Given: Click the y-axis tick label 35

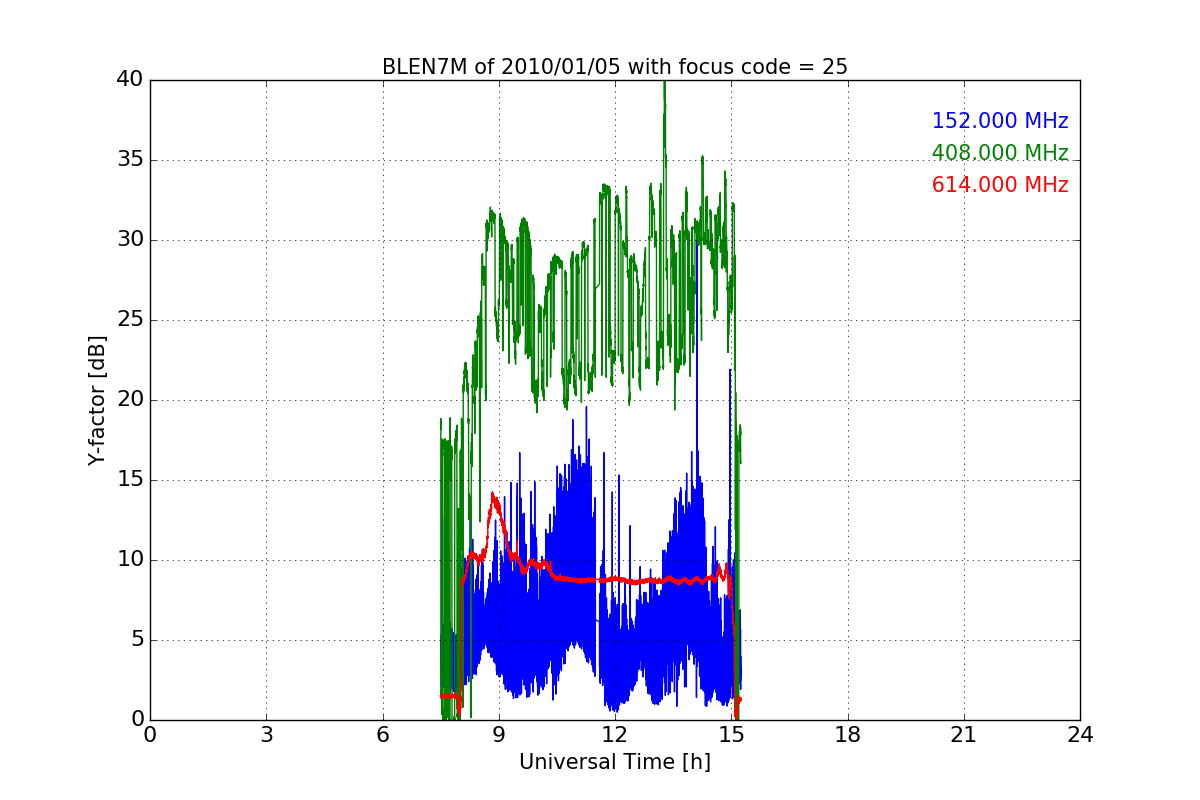Looking at the screenshot, I should pyautogui.click(x=129, y=160).
